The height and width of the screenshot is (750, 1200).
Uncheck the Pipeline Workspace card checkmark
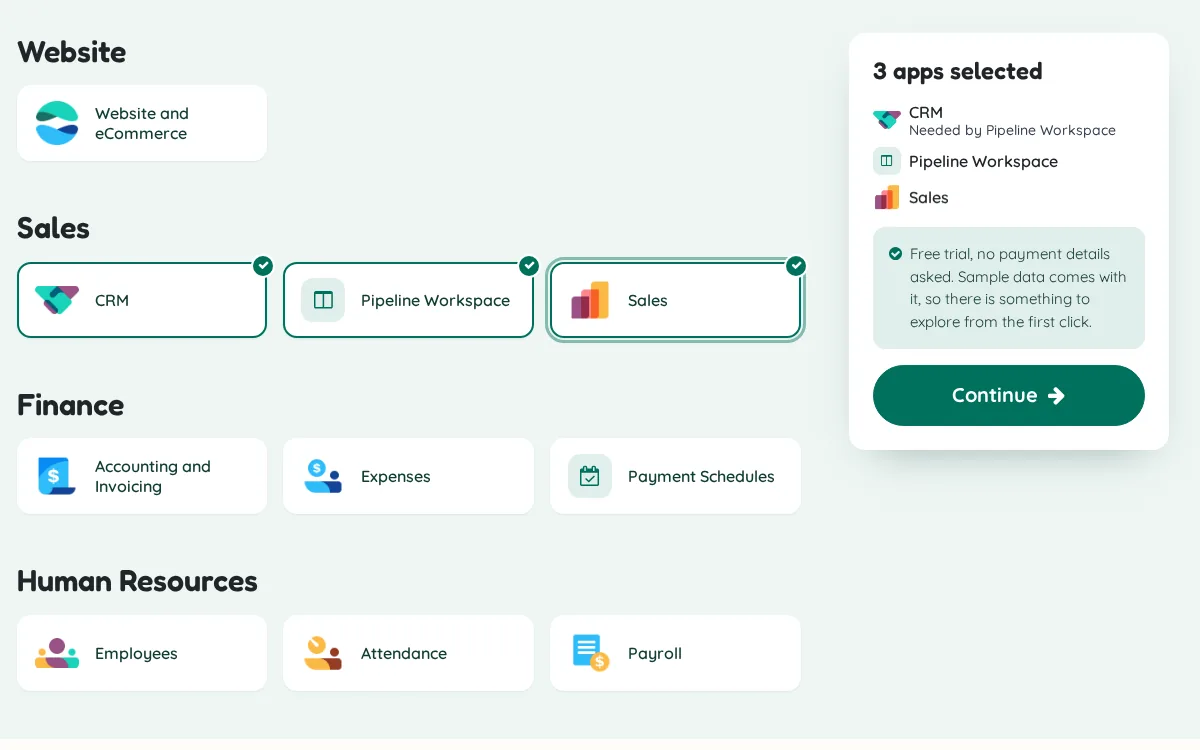pos(529,265)
